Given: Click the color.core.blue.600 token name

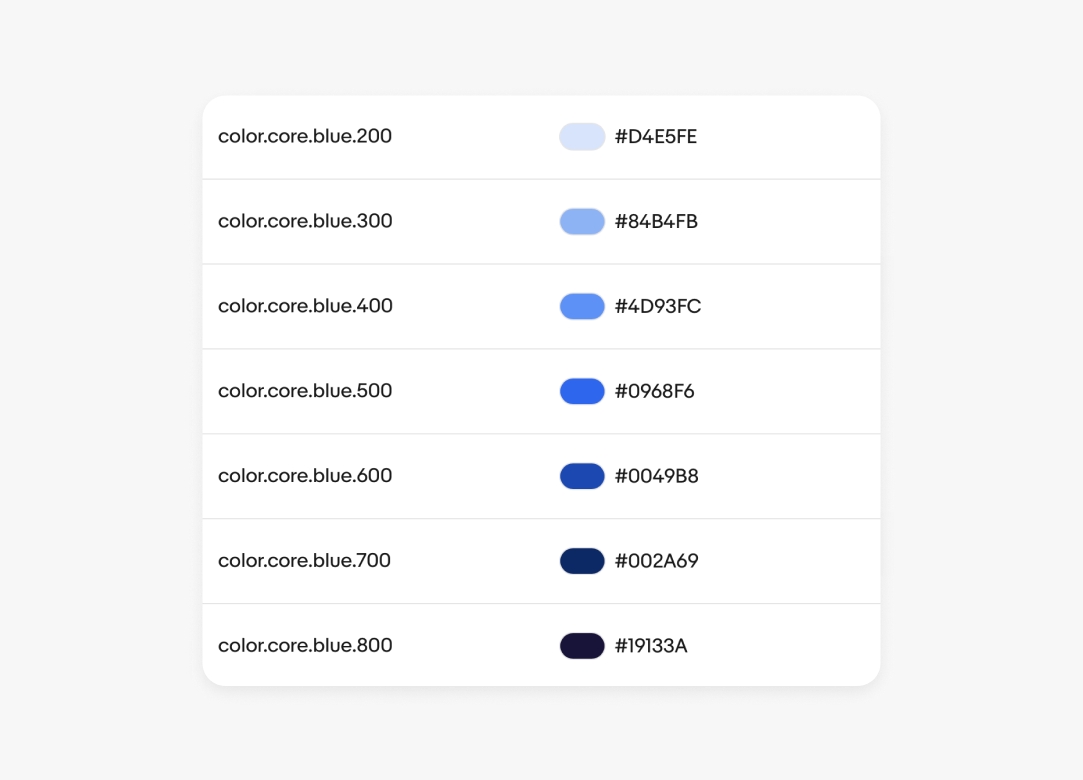Looking at the screenshot, I should [305, 476].
